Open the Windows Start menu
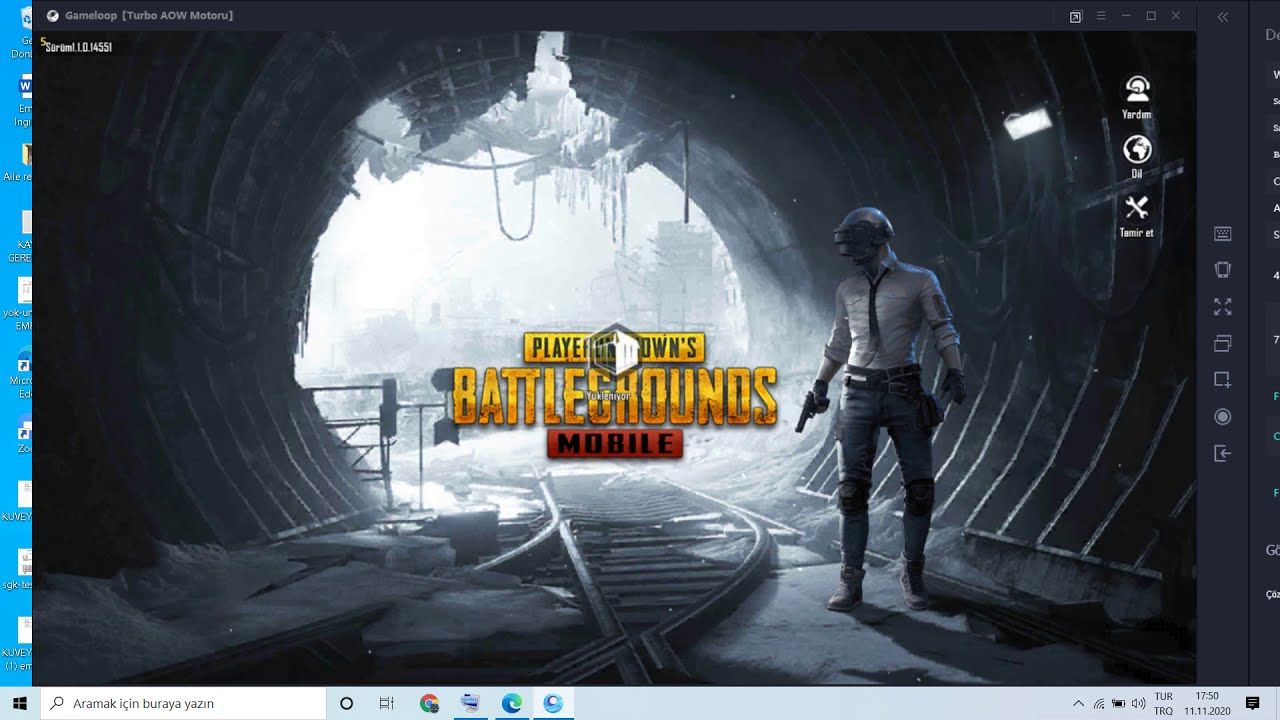 point(19,703)
